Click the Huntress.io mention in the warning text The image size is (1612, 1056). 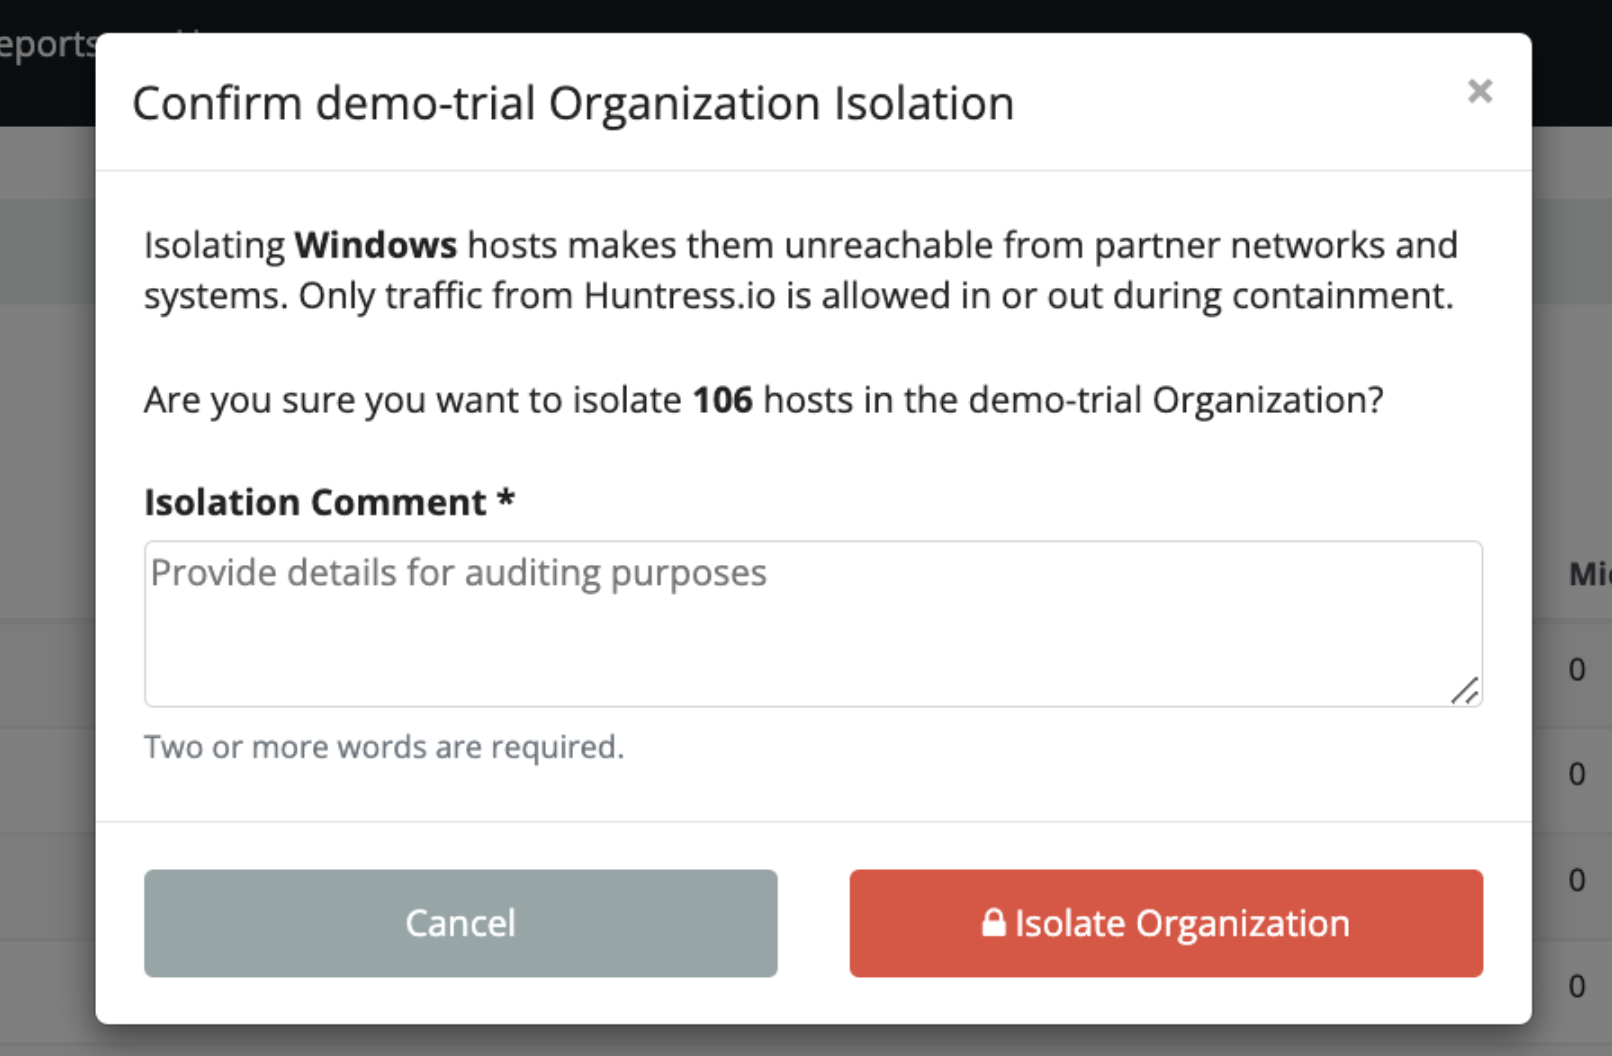point(680,296)
